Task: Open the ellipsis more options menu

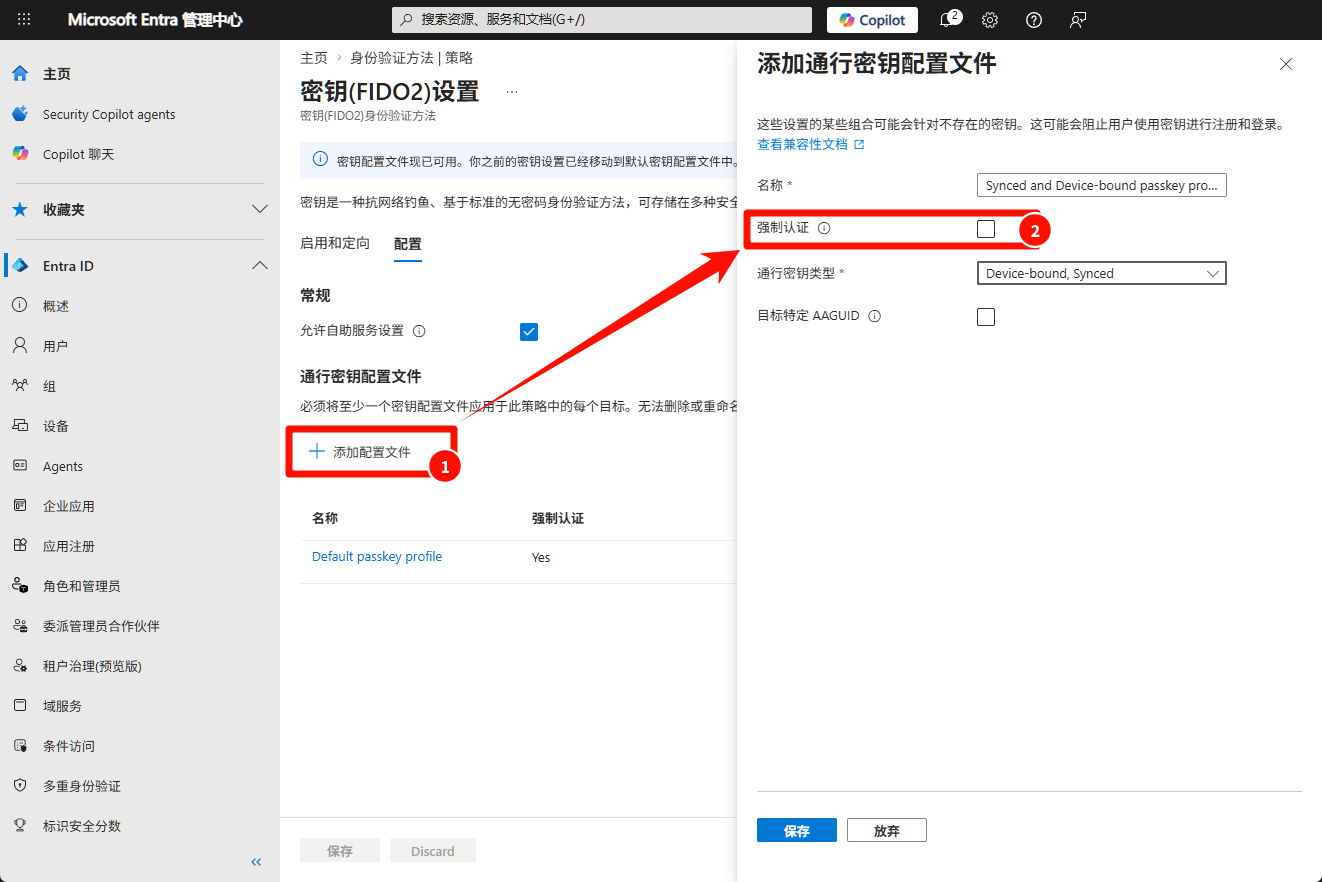Action: point(512,92)
